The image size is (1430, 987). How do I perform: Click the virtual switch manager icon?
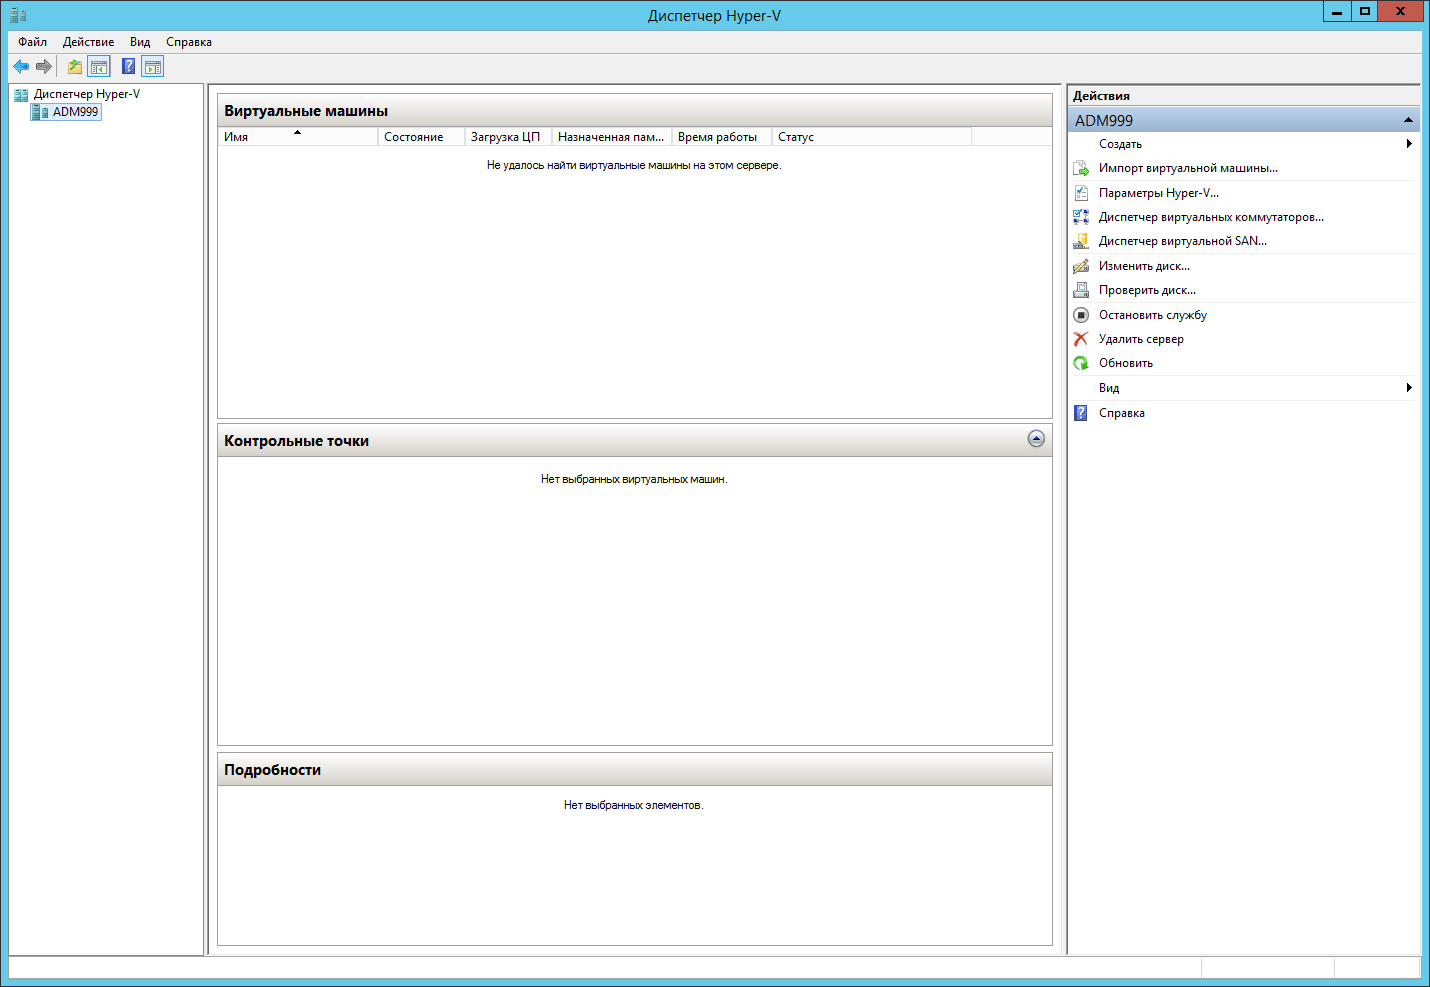click(1081, 217)
